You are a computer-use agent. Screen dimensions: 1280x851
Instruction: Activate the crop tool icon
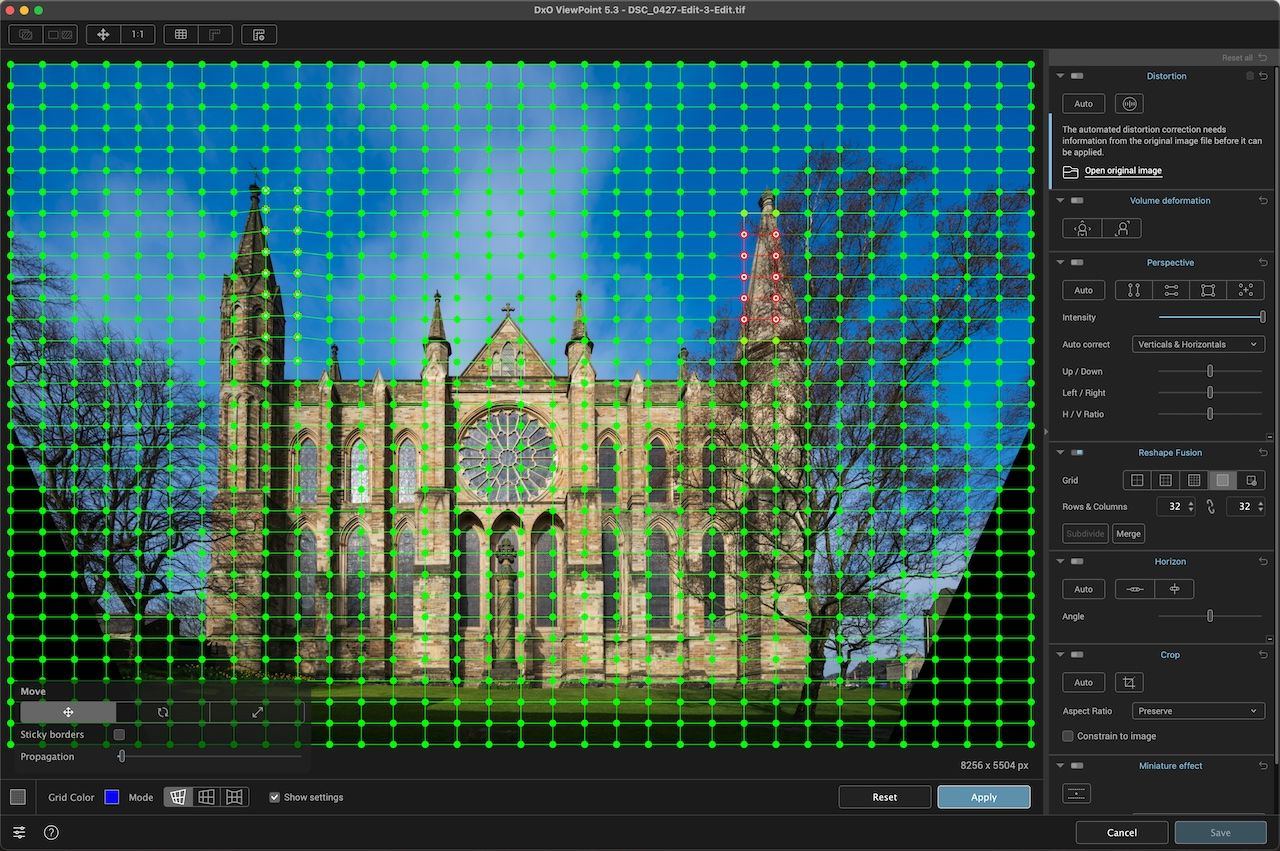pyautogui.click(x=1129, y=682)
